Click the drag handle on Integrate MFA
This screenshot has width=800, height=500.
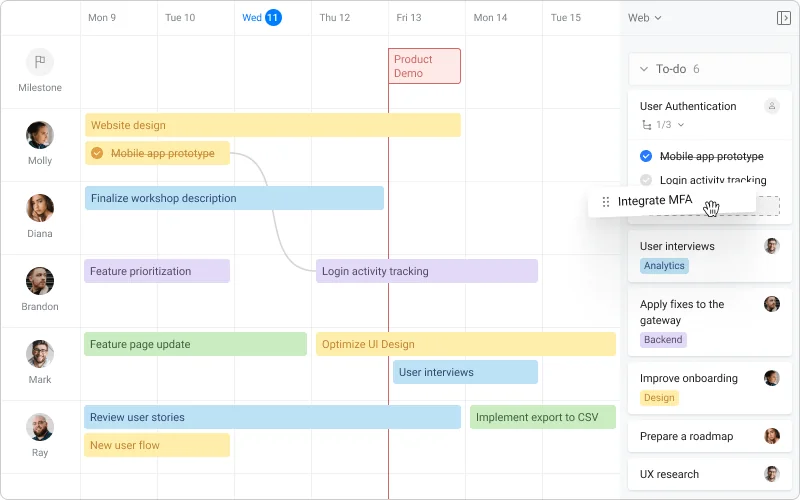605,201
